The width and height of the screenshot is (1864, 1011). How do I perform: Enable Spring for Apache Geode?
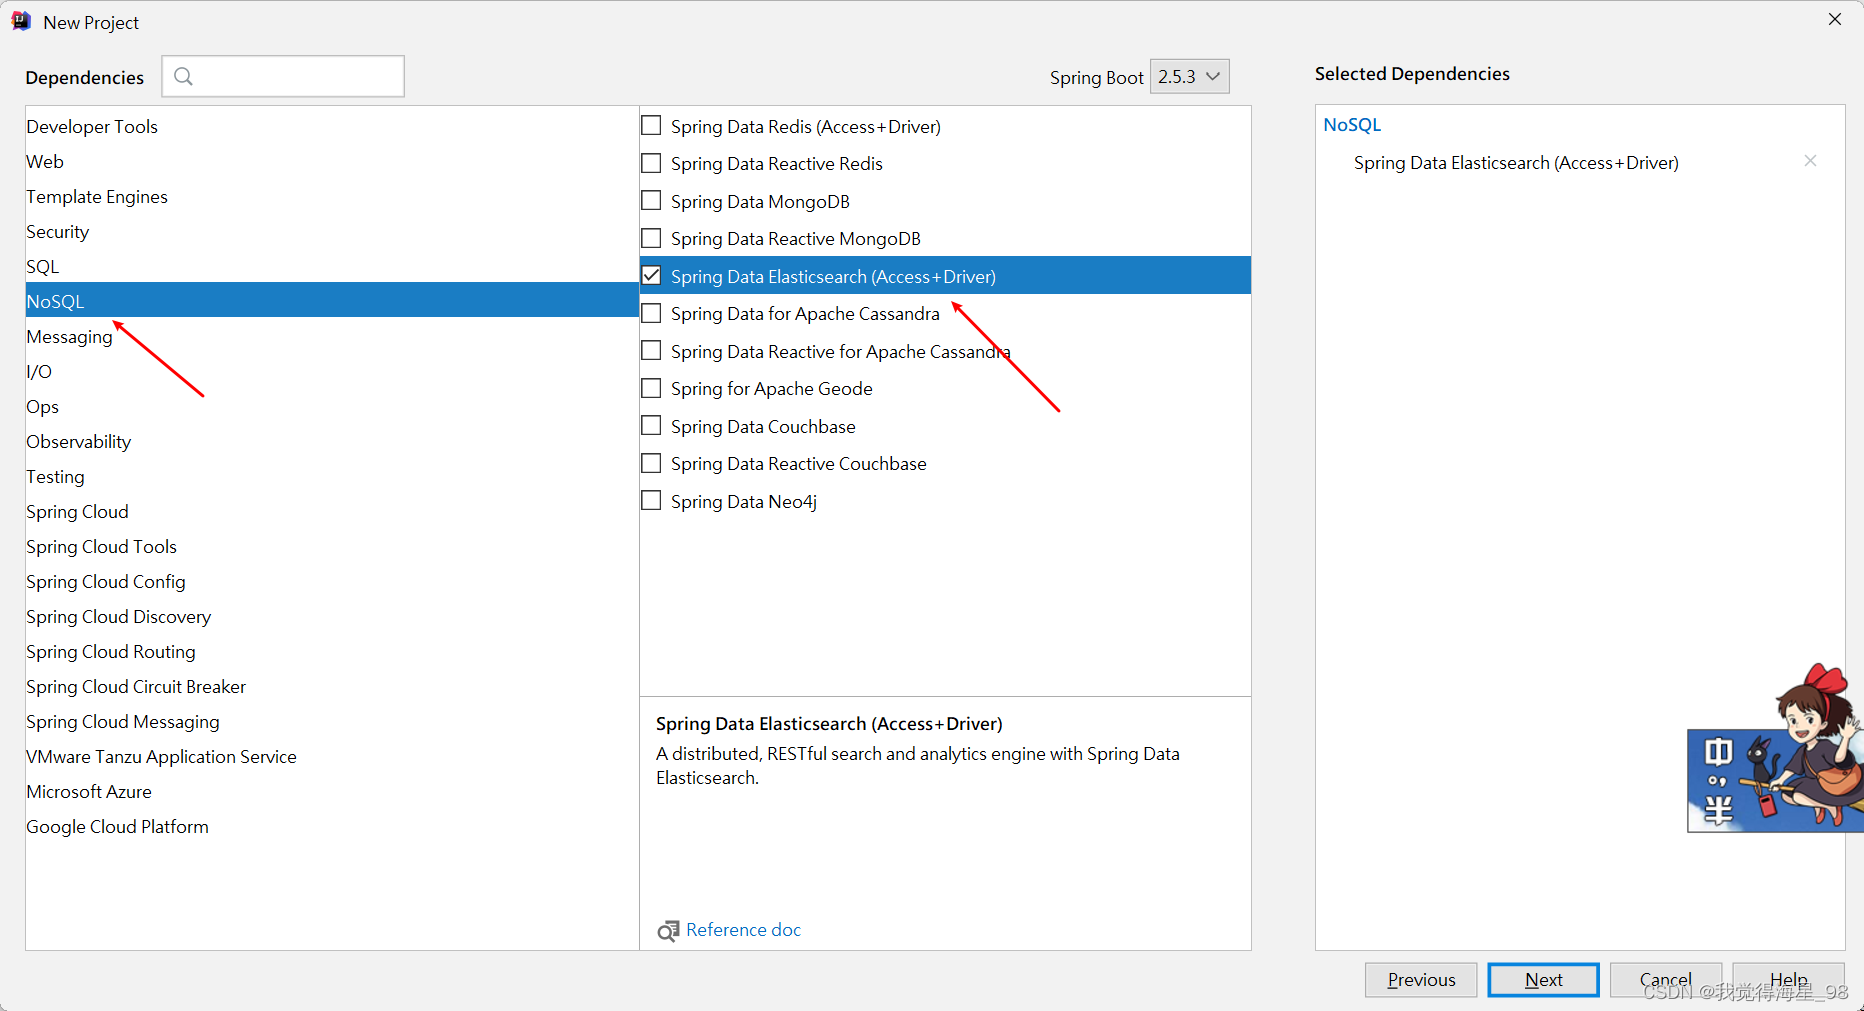[x=651, y=388]
